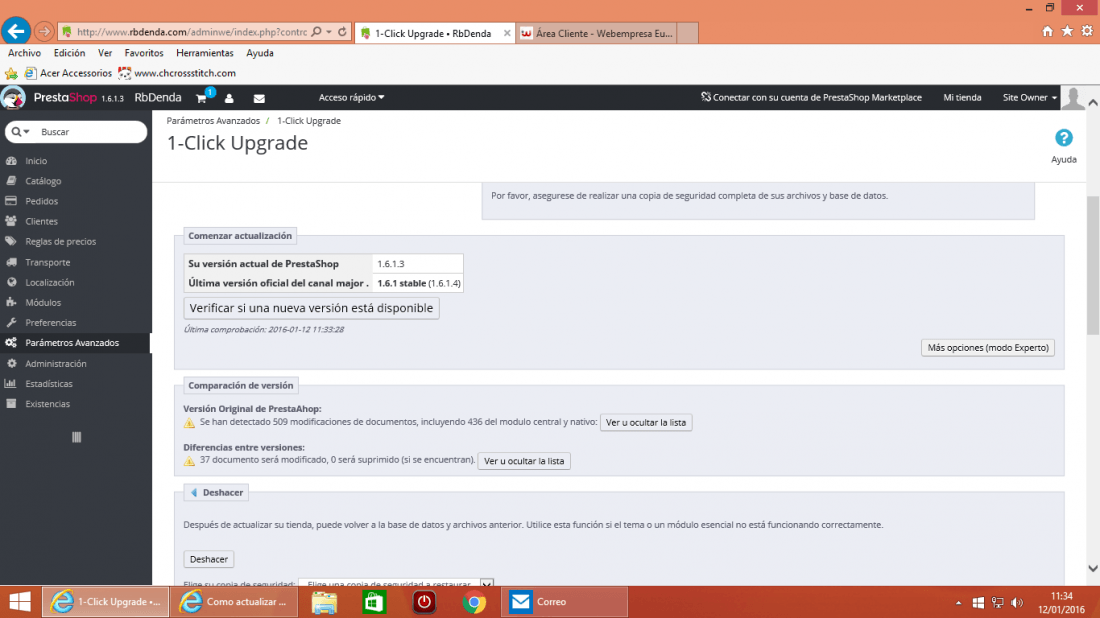Image resolution: width=1100 pixels, height=618 pixels.
Task: Click the network tray icon
Action: tap(997, 603)
